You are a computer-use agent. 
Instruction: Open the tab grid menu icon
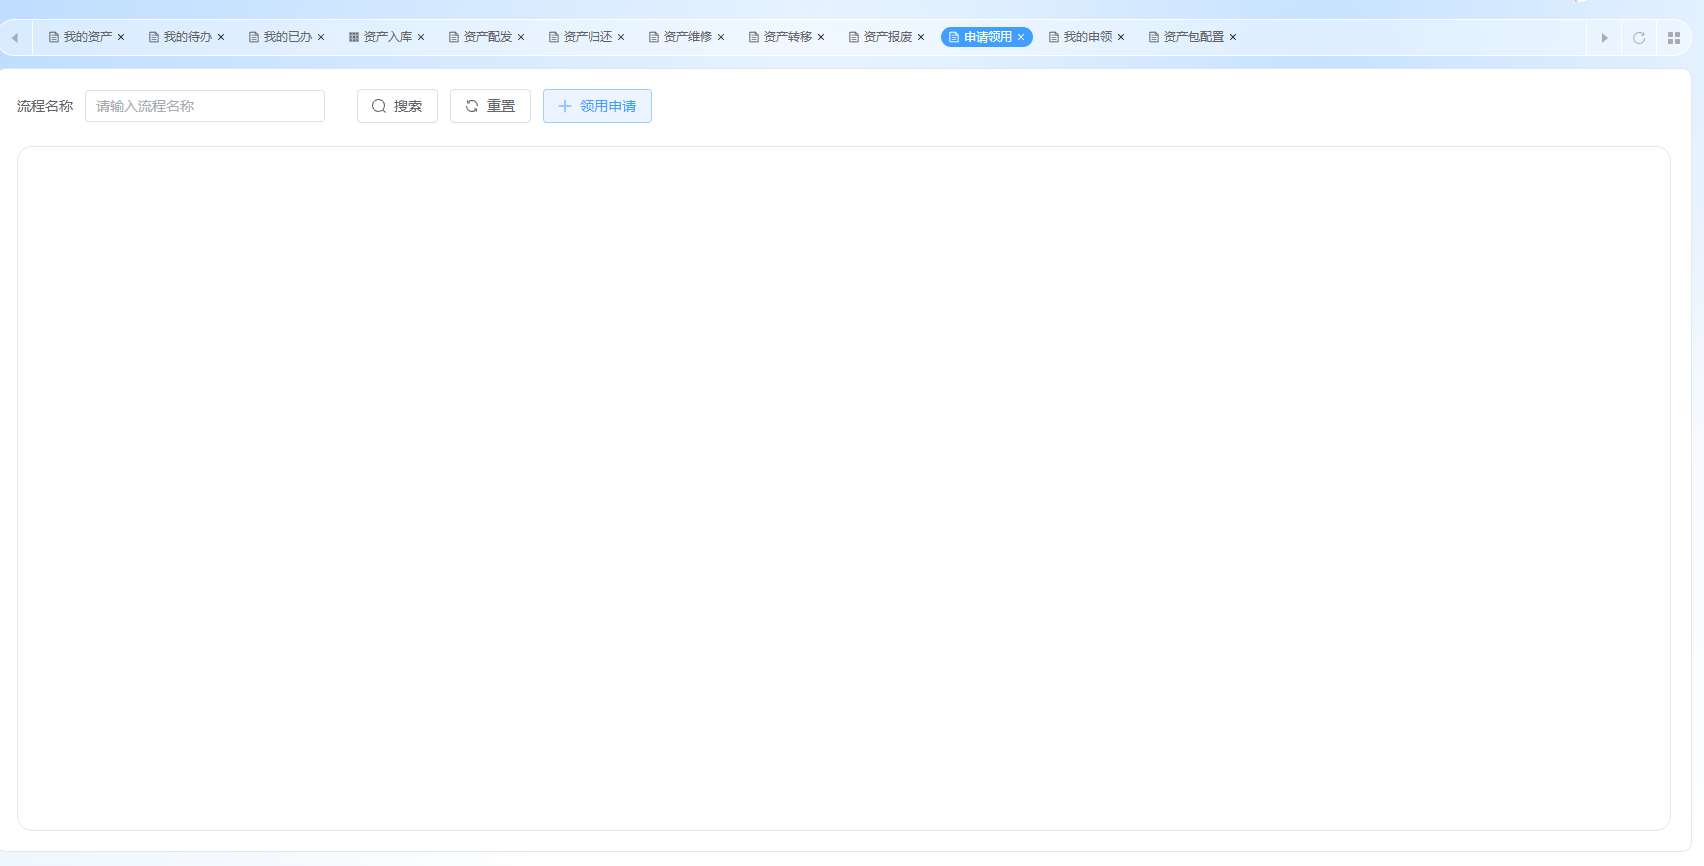[x=1674, y=38]
